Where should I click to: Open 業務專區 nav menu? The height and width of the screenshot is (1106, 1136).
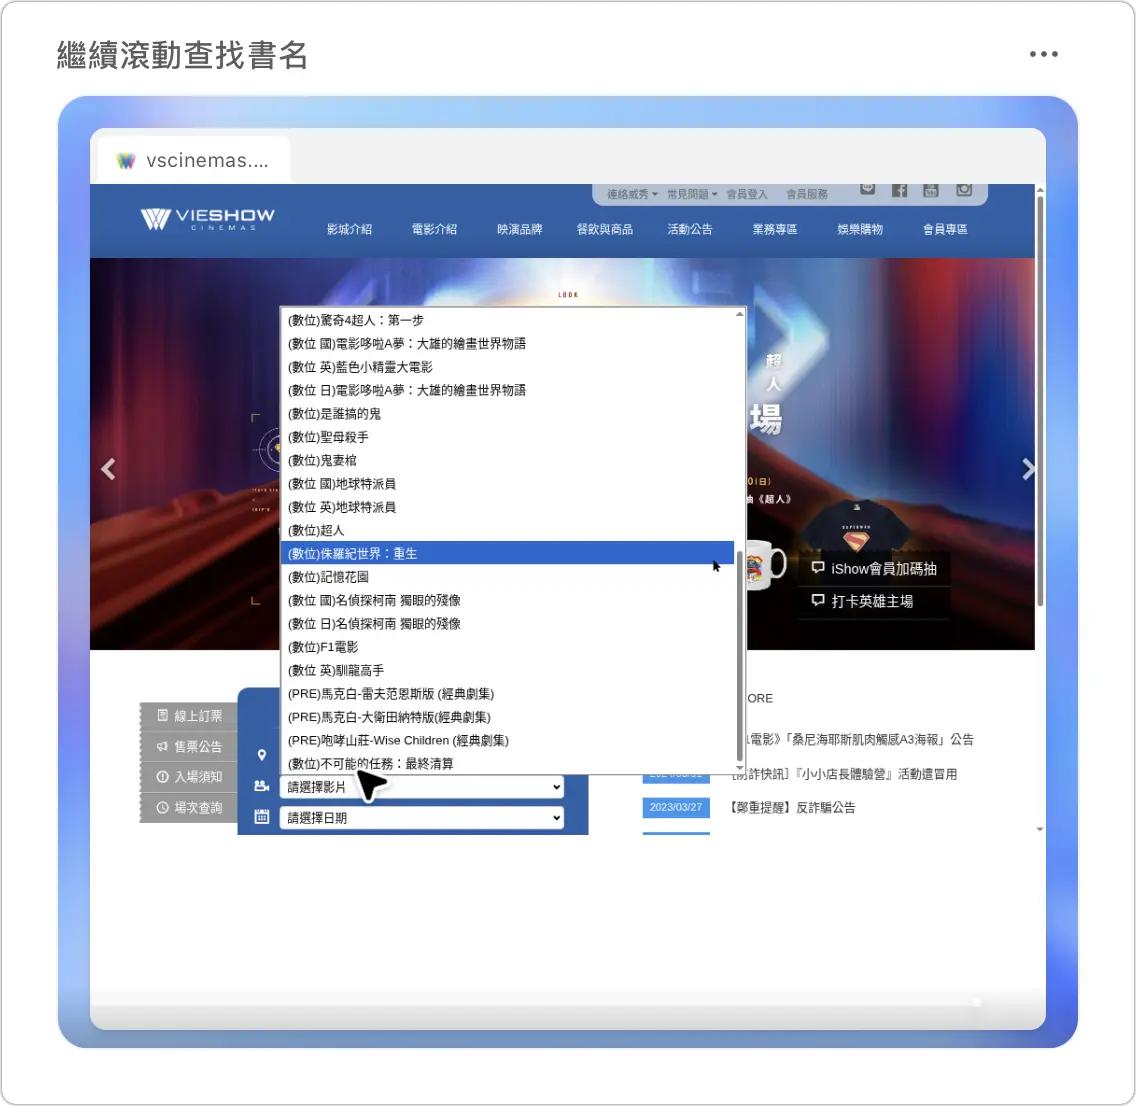775,230
